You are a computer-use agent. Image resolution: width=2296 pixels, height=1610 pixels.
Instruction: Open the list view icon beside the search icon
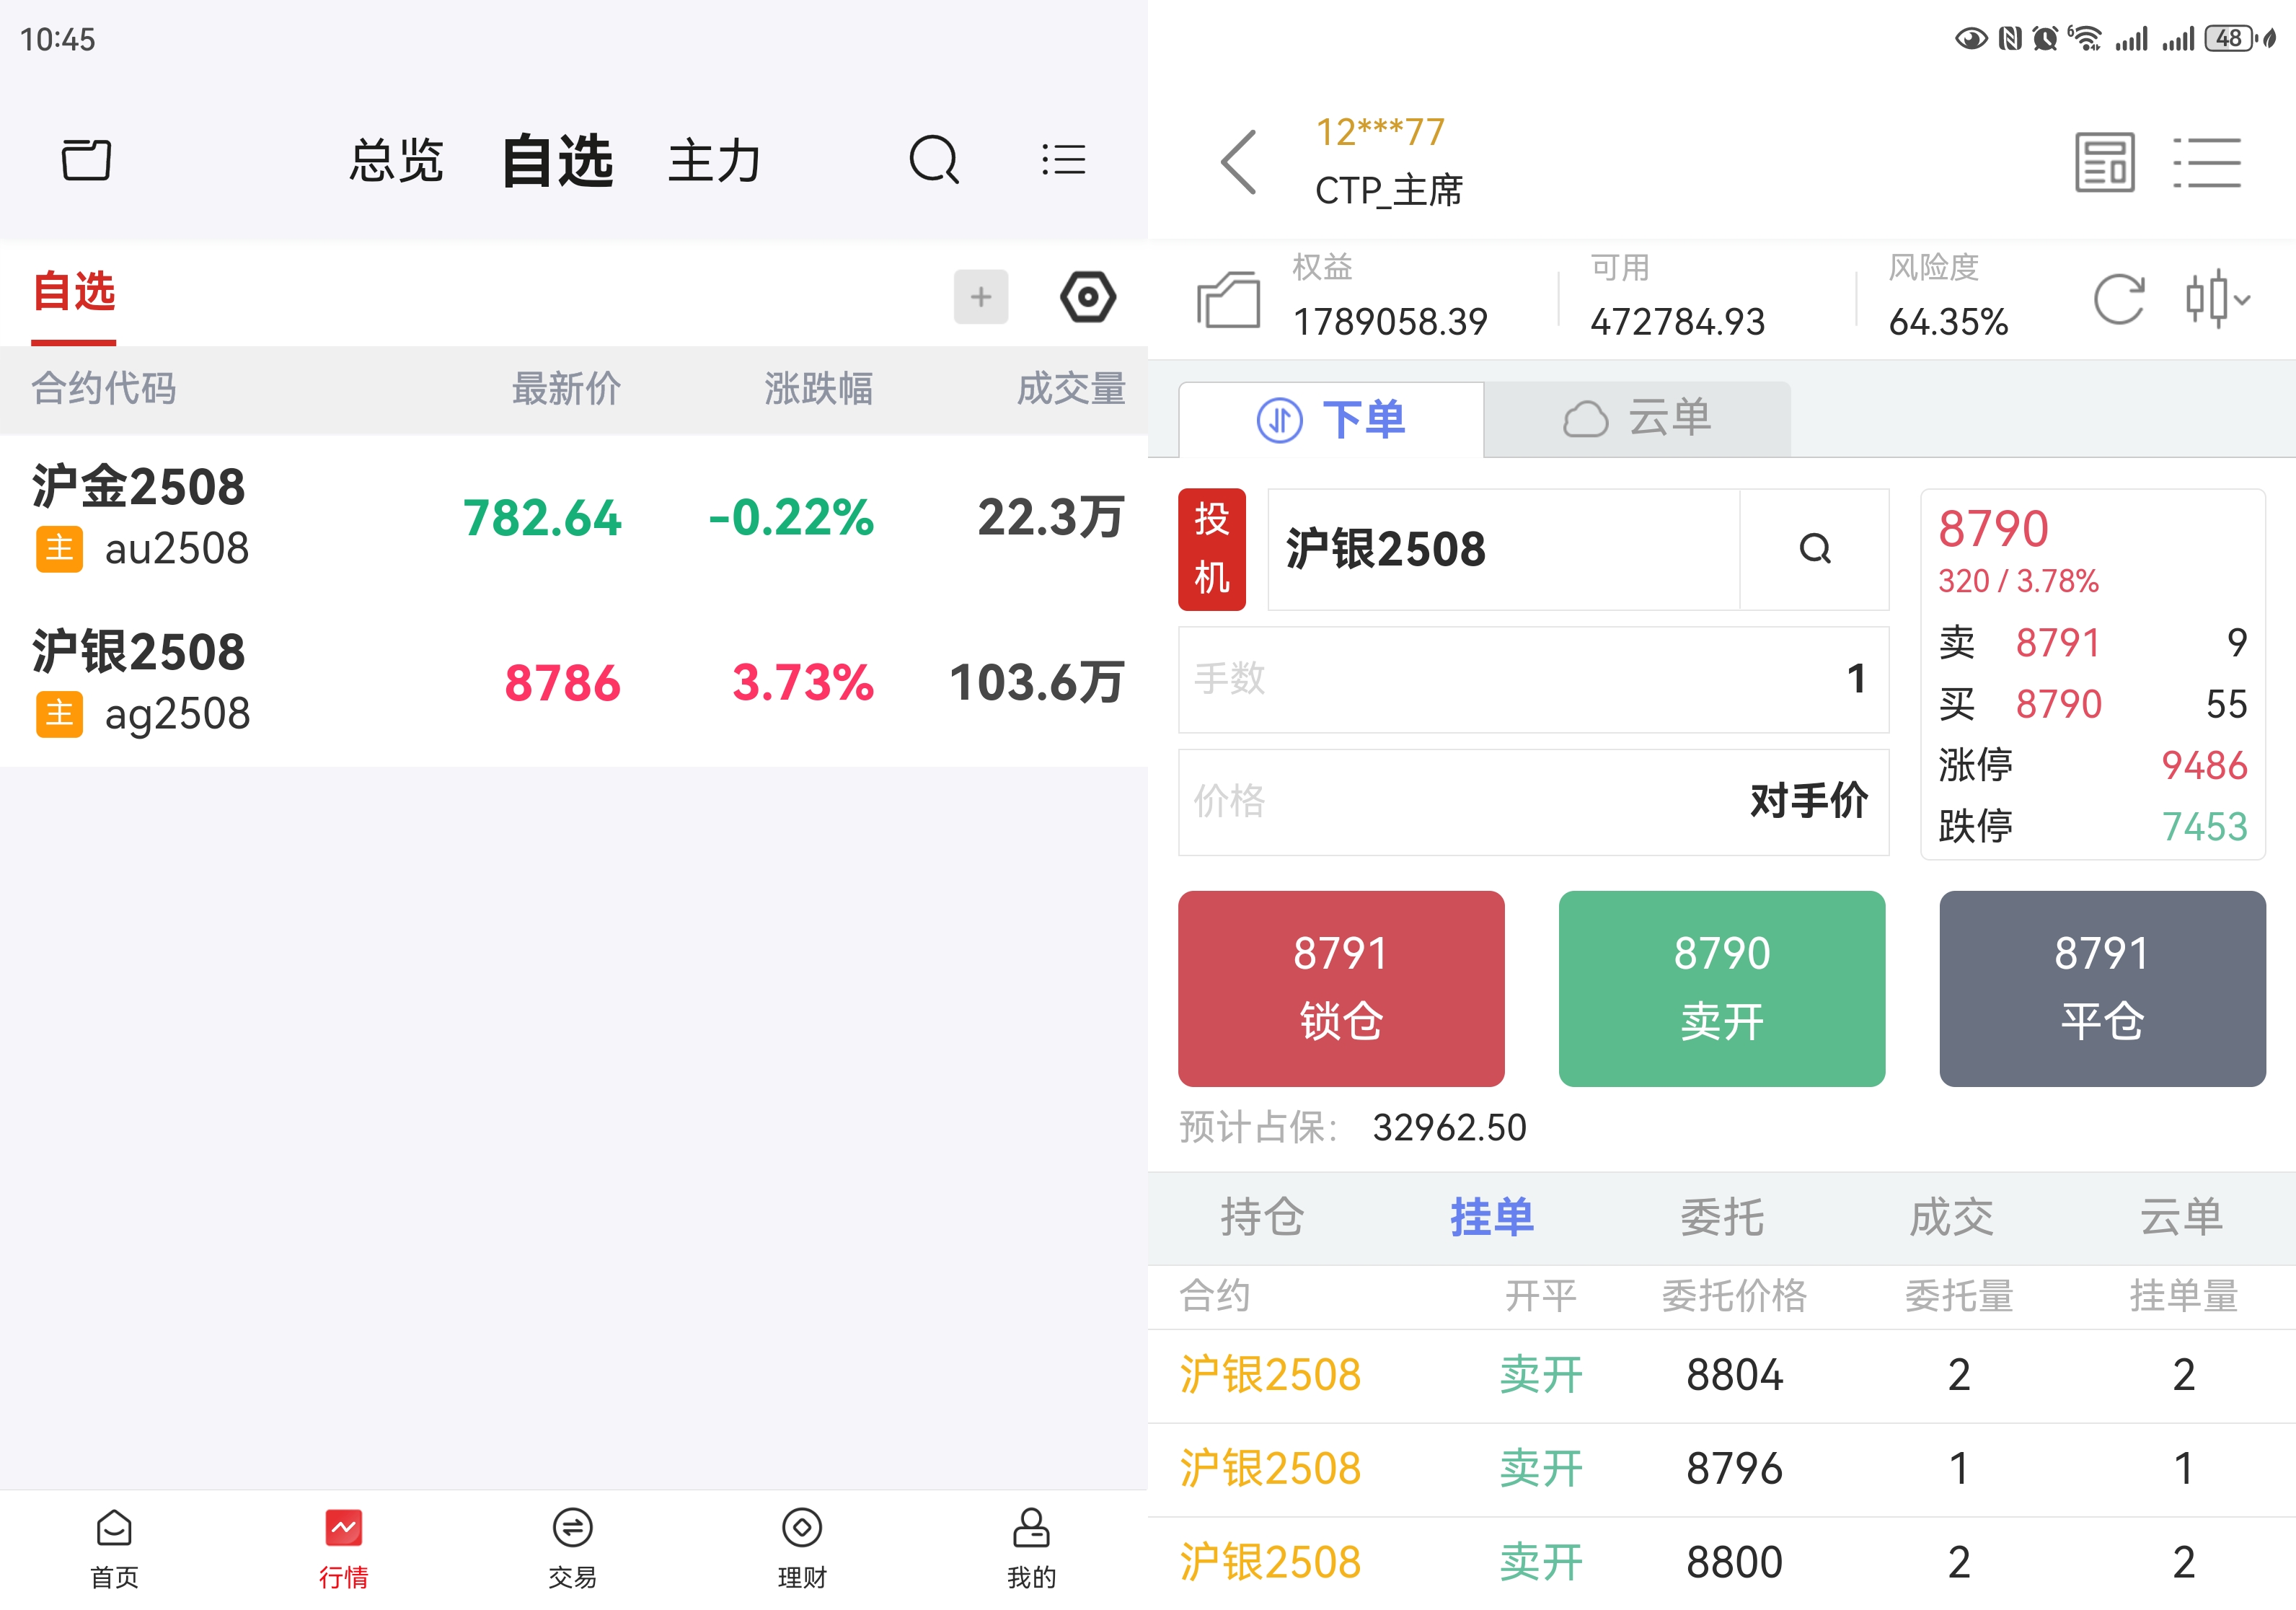point(1063,160)
